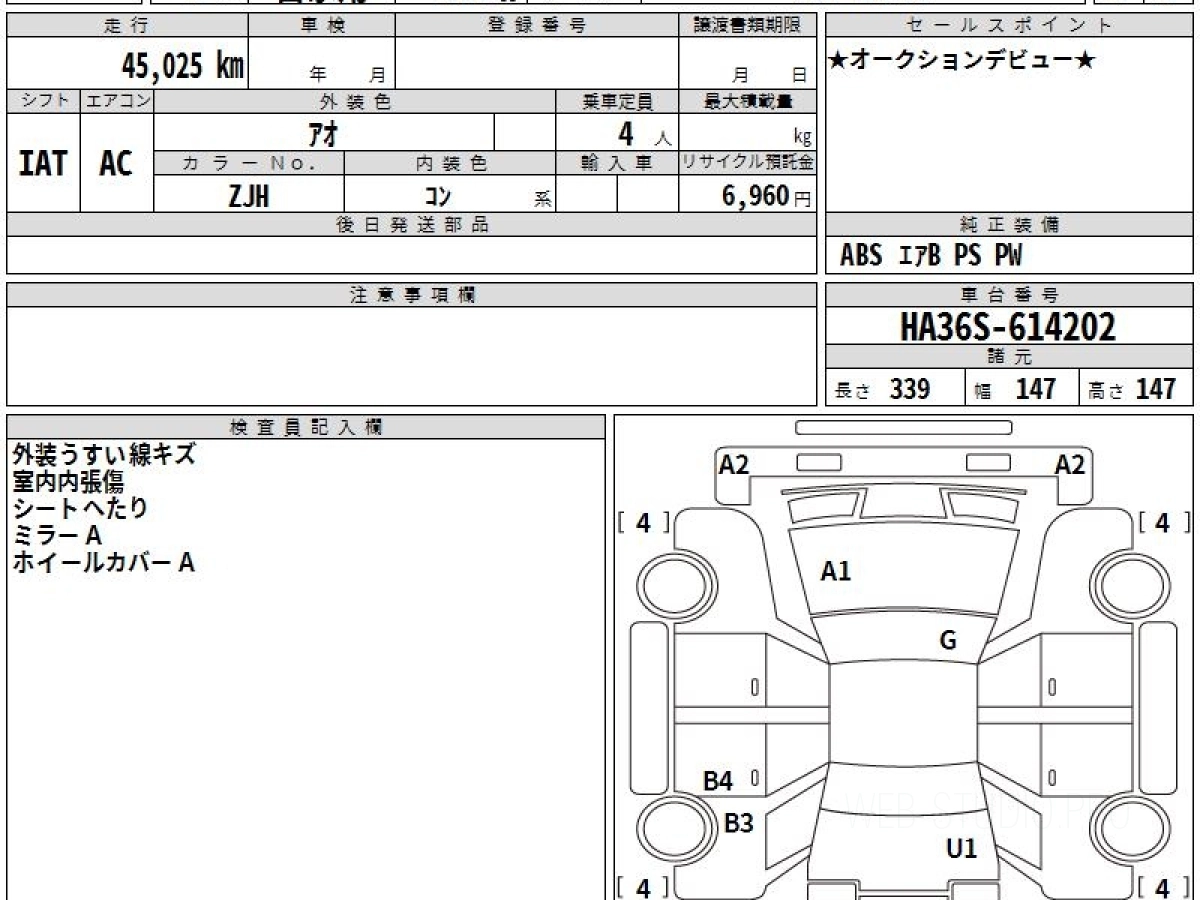Select the equipment list ABS エアB PS PW

click(x=931, y=256)
